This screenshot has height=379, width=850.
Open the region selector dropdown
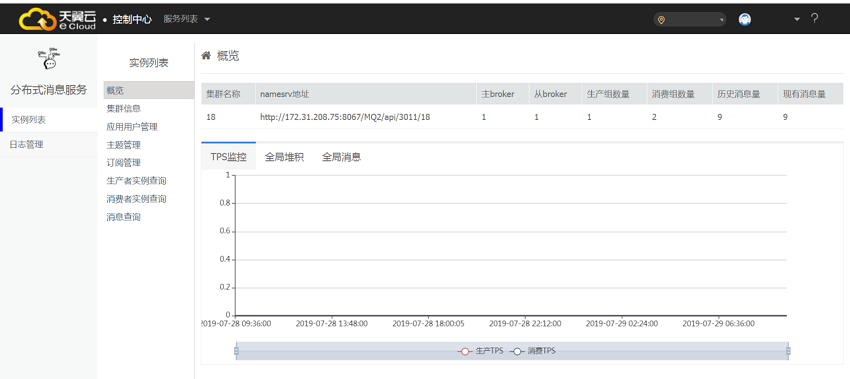pyautogui.click(x=690, y=20)
